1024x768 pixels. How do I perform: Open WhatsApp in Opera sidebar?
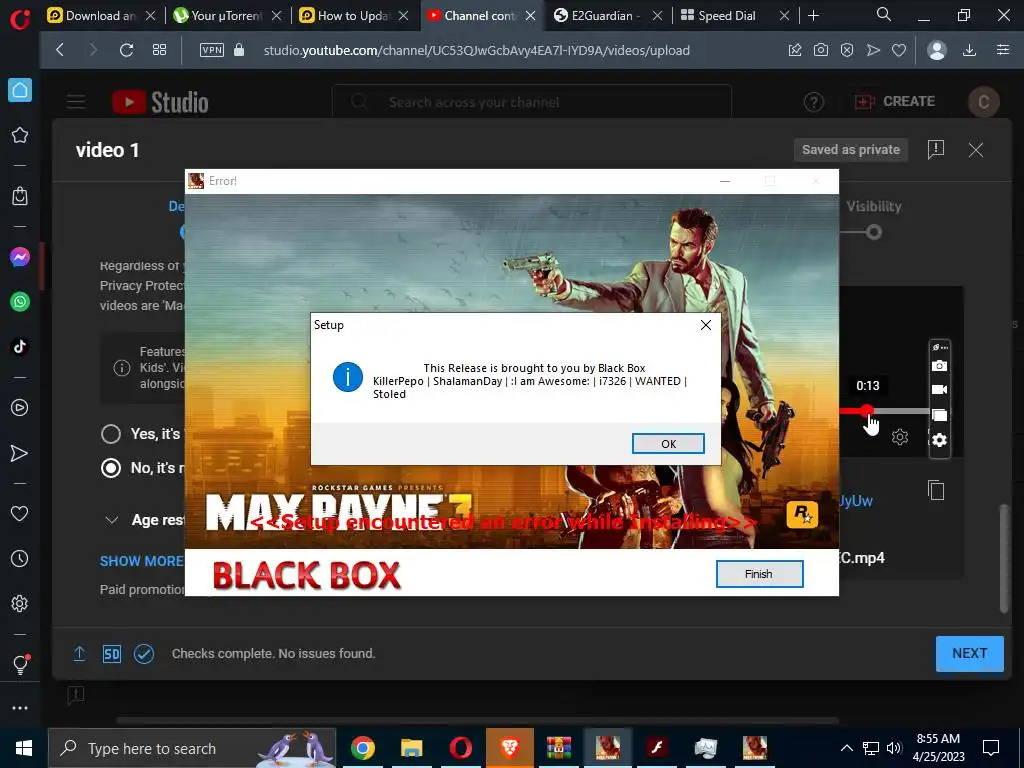click(x=20, y=302)
